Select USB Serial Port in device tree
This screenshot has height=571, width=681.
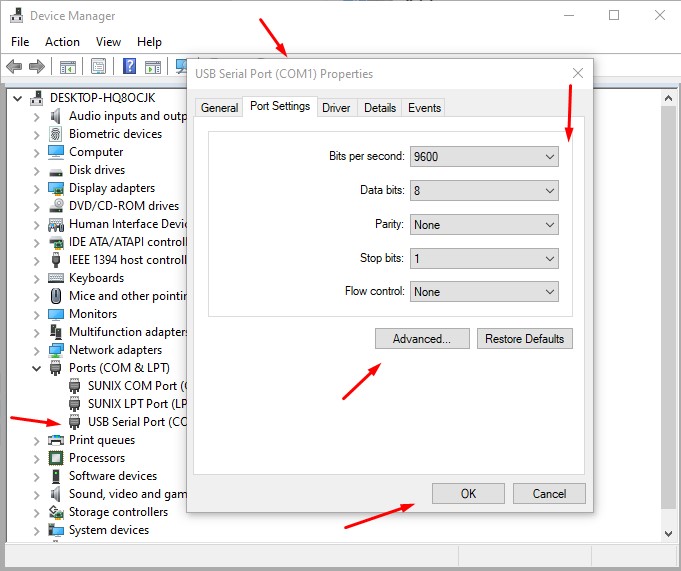(137, 422)
